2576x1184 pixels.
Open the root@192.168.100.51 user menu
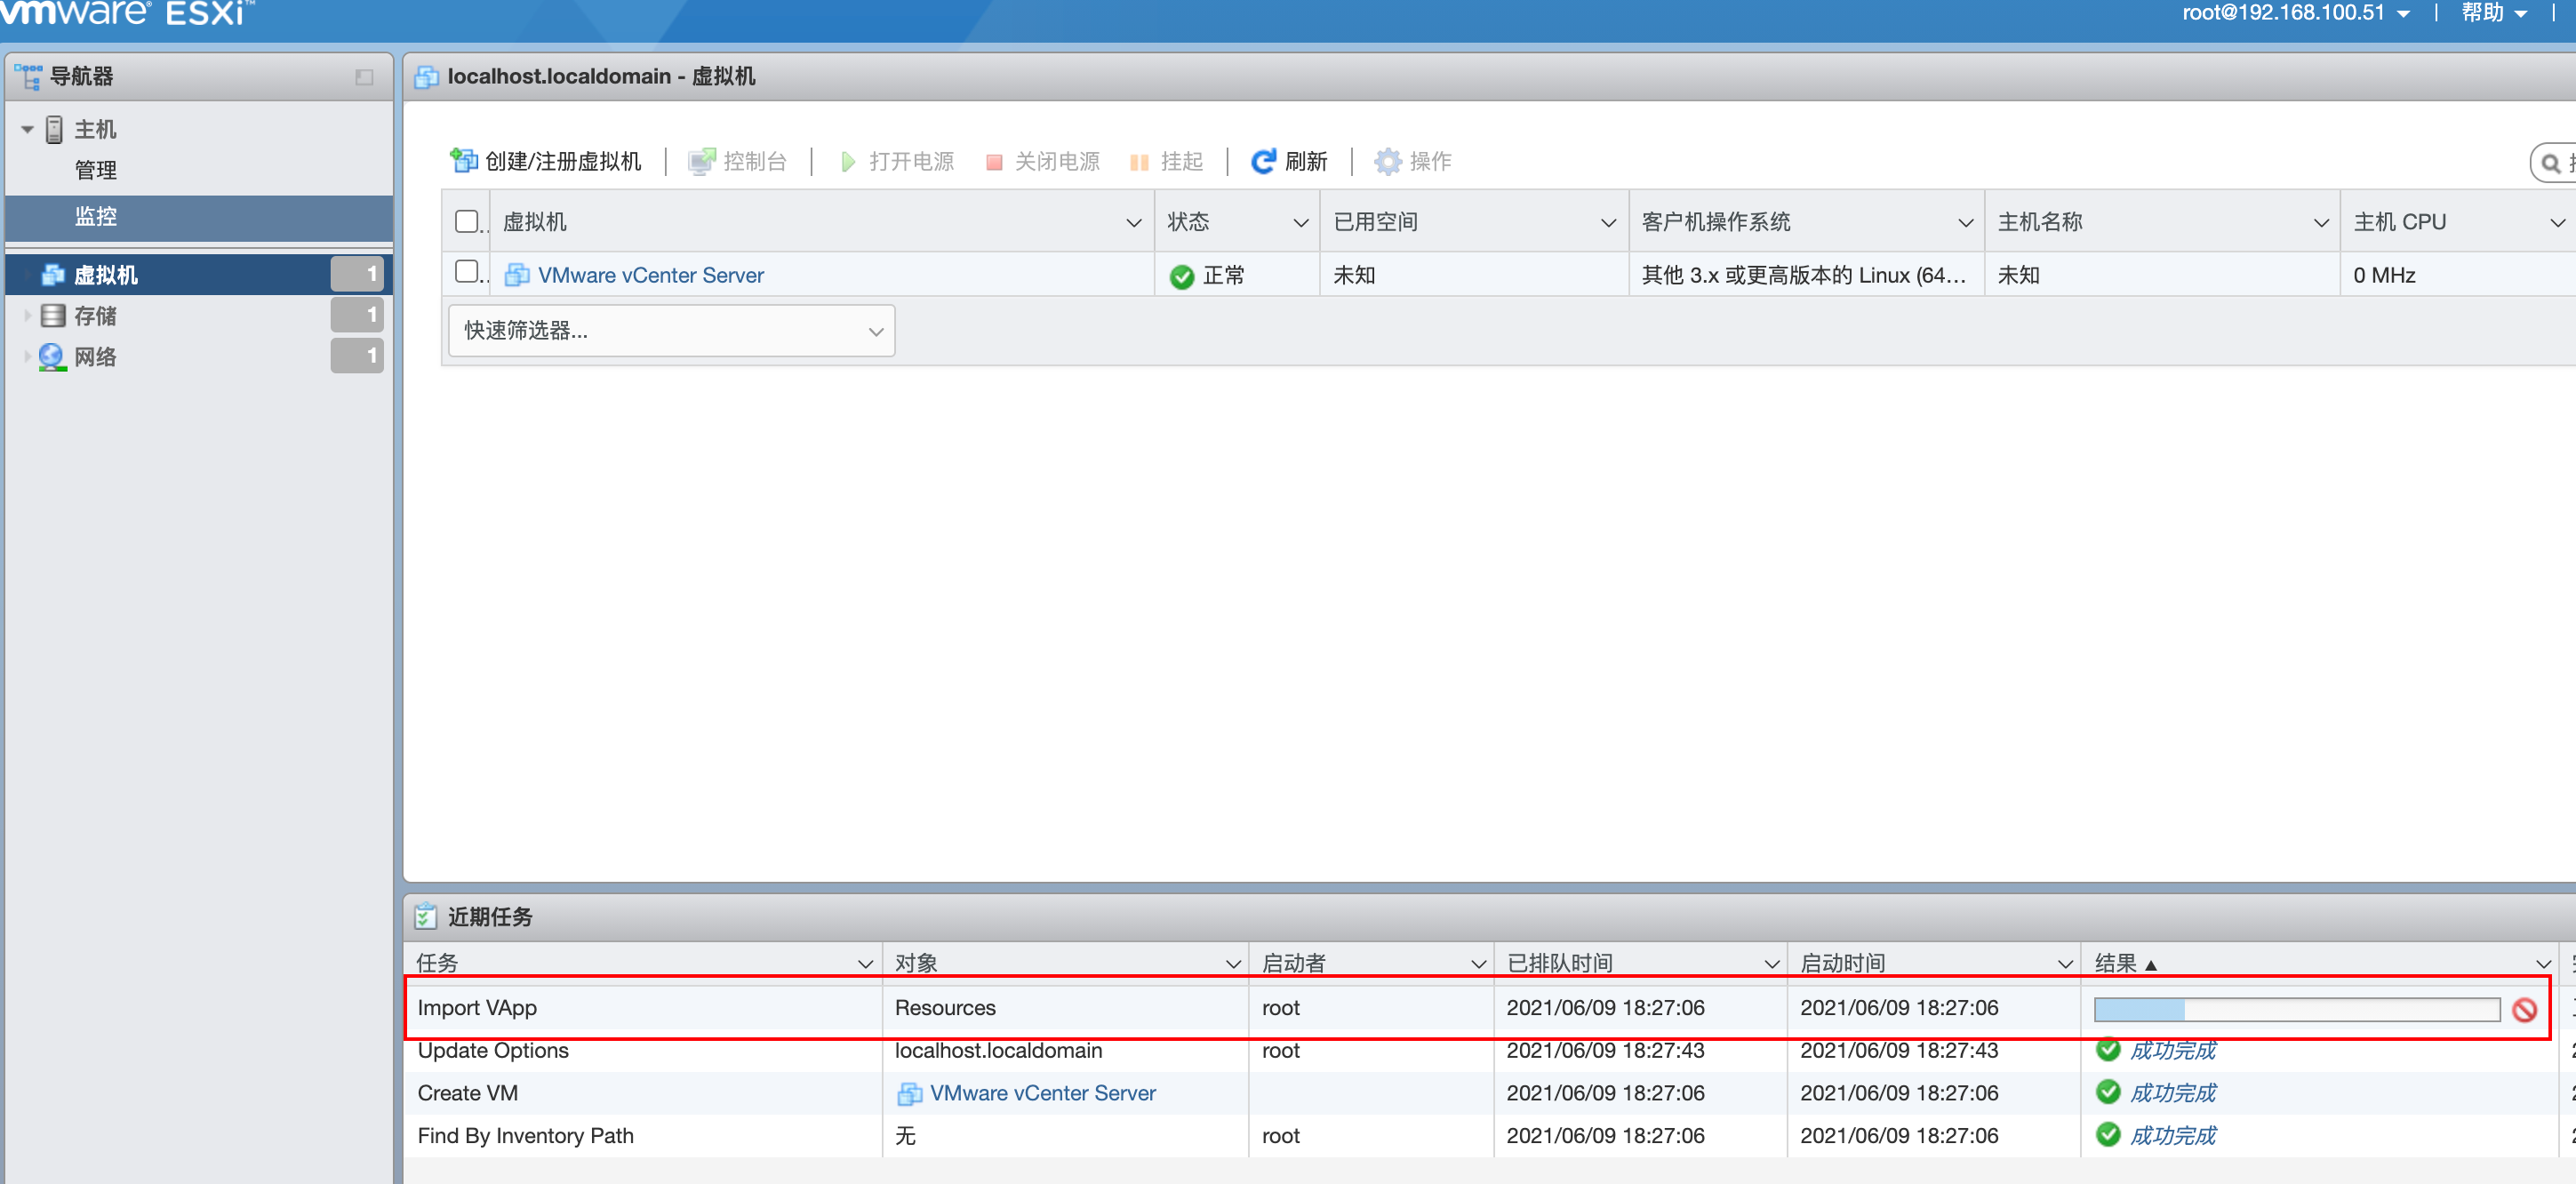click(x=2294, y=13)
